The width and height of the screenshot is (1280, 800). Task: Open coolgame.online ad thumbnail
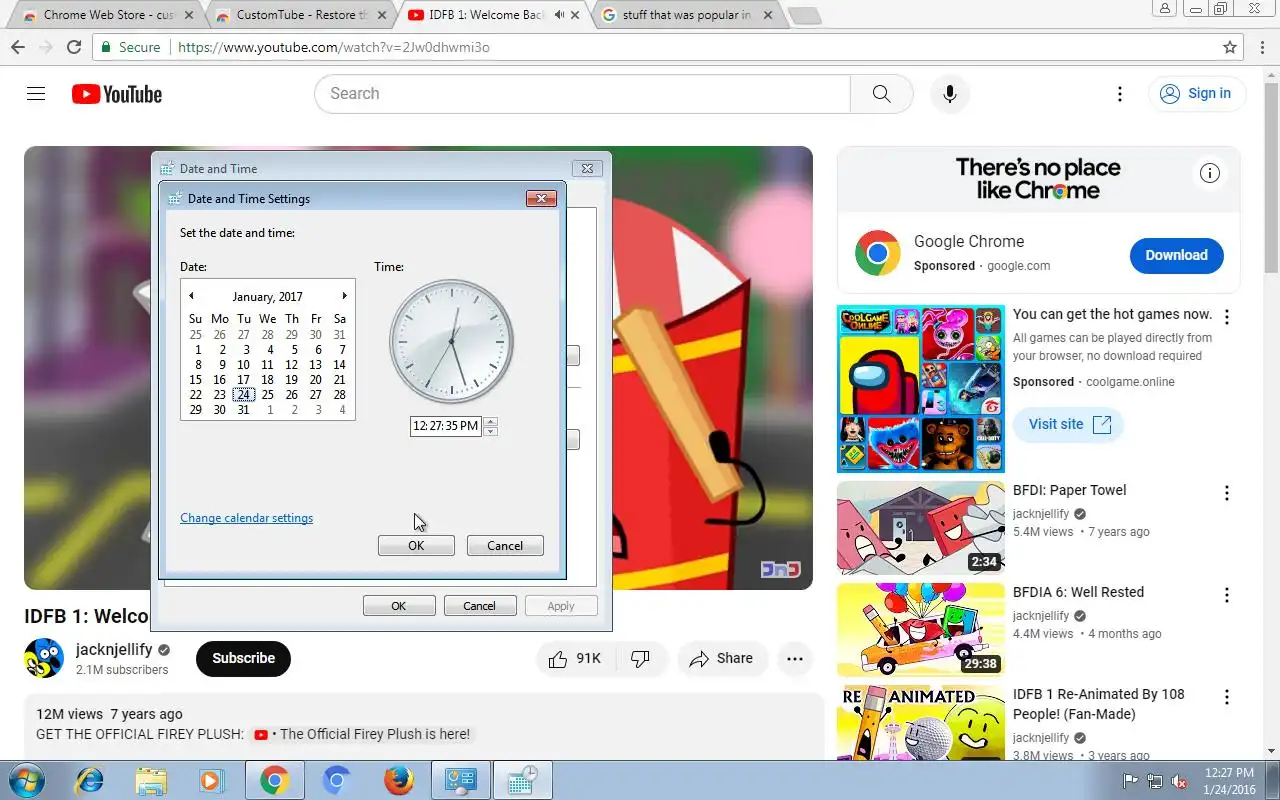921,389
